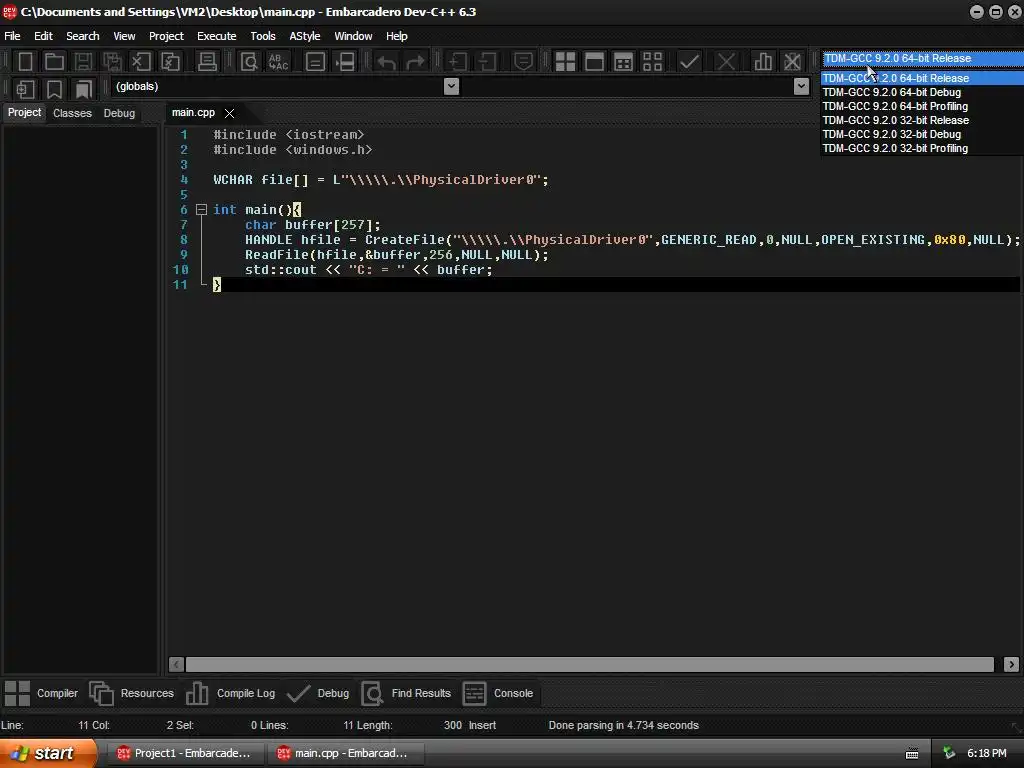Click the Go to function icon
Screen dimensions: 1024x768
(x=315, y=62)
